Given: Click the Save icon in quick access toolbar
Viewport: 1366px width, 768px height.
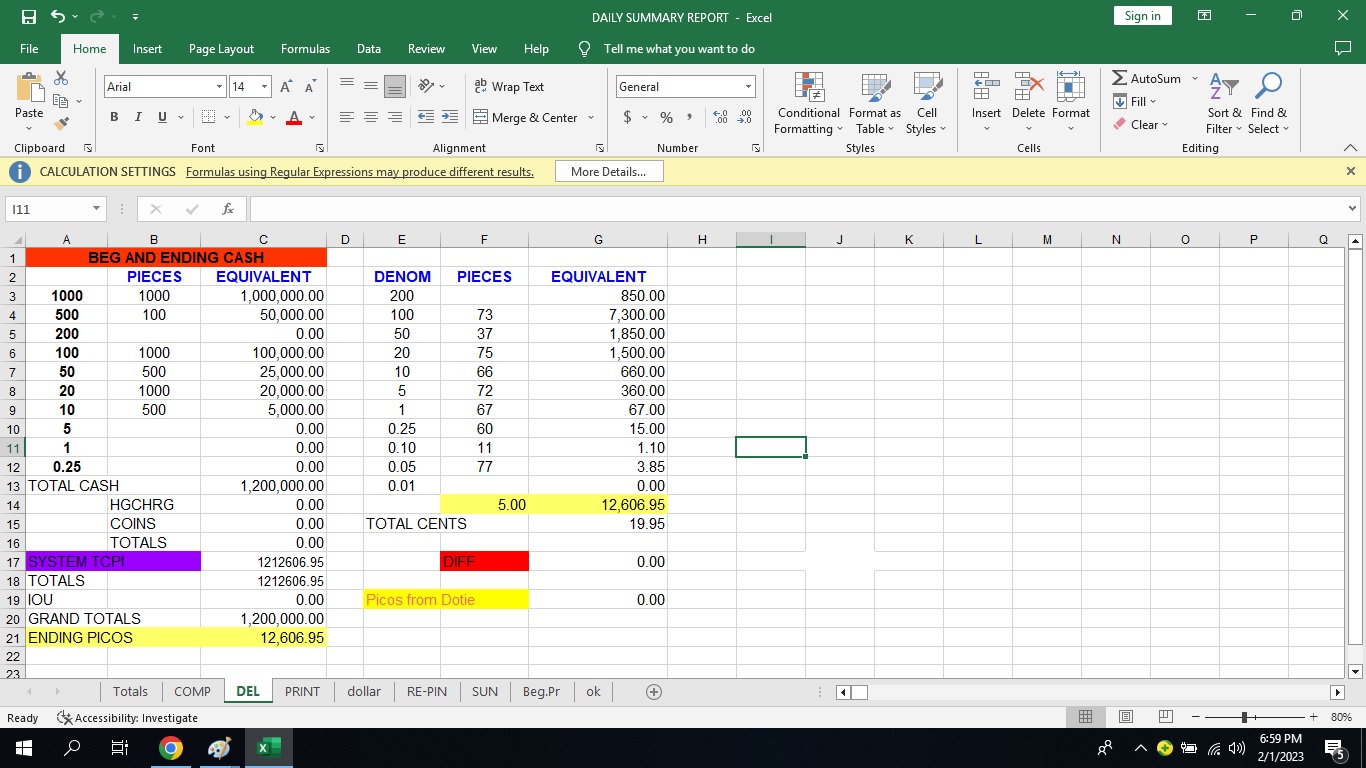Looking at the screenshot, I should pyautogui.click(x=29, y=17).
